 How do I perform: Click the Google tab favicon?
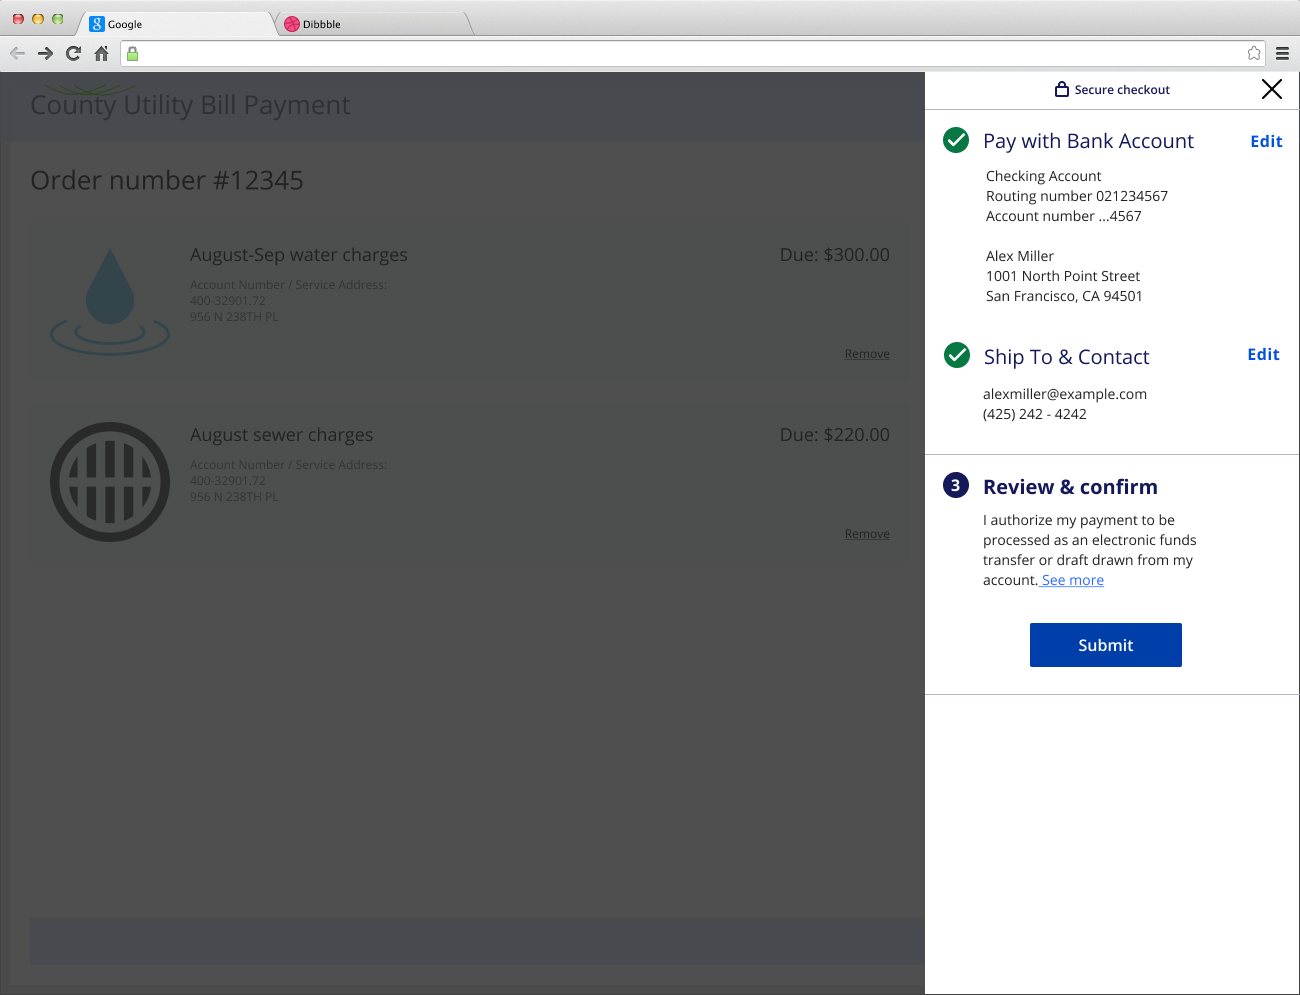pyautogui.click(x=97, y=24)
